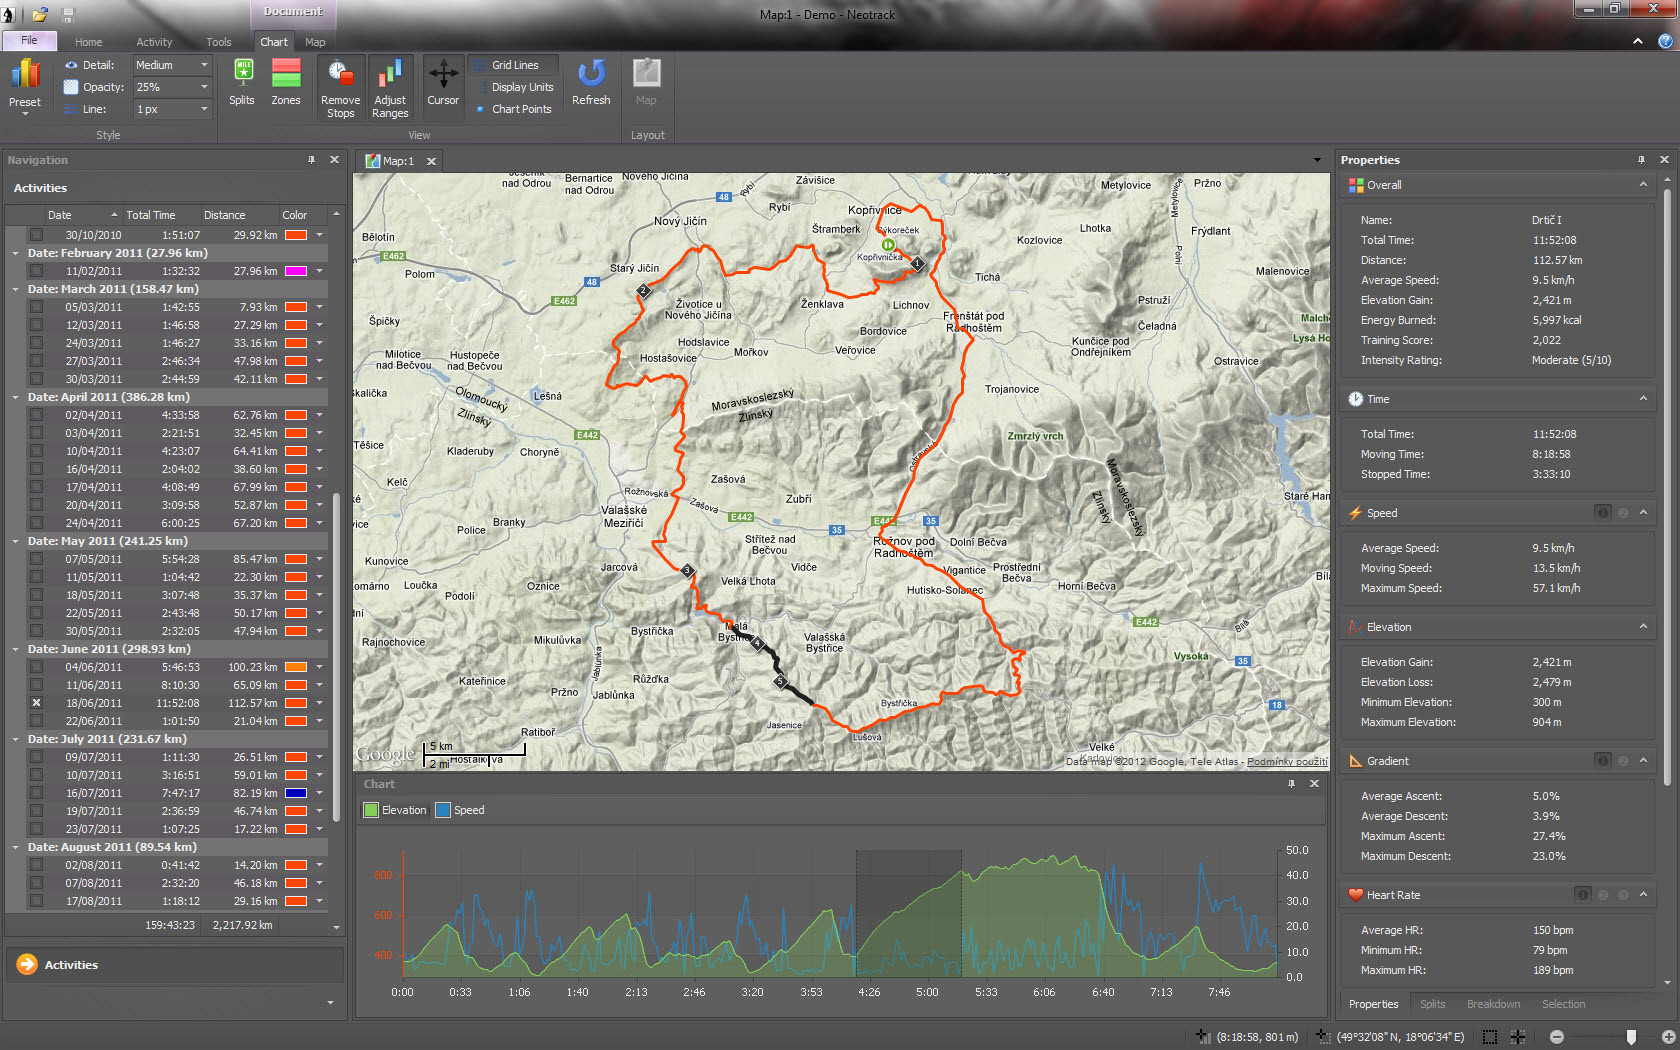Click the blue color swatch for 16/07/2011
The height and width of the screenshot is (1050, 1680).
point(295,793)
